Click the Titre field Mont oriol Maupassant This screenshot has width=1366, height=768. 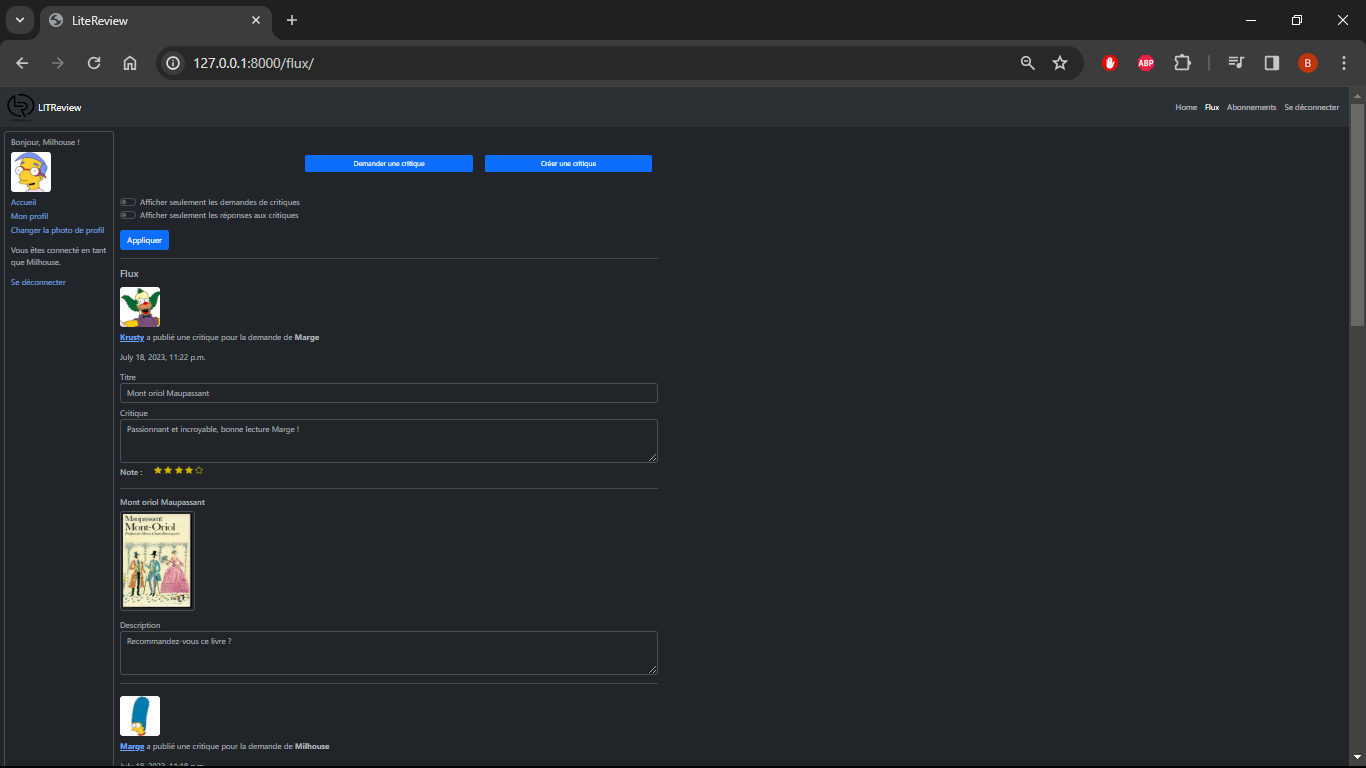tap(389, 393)
